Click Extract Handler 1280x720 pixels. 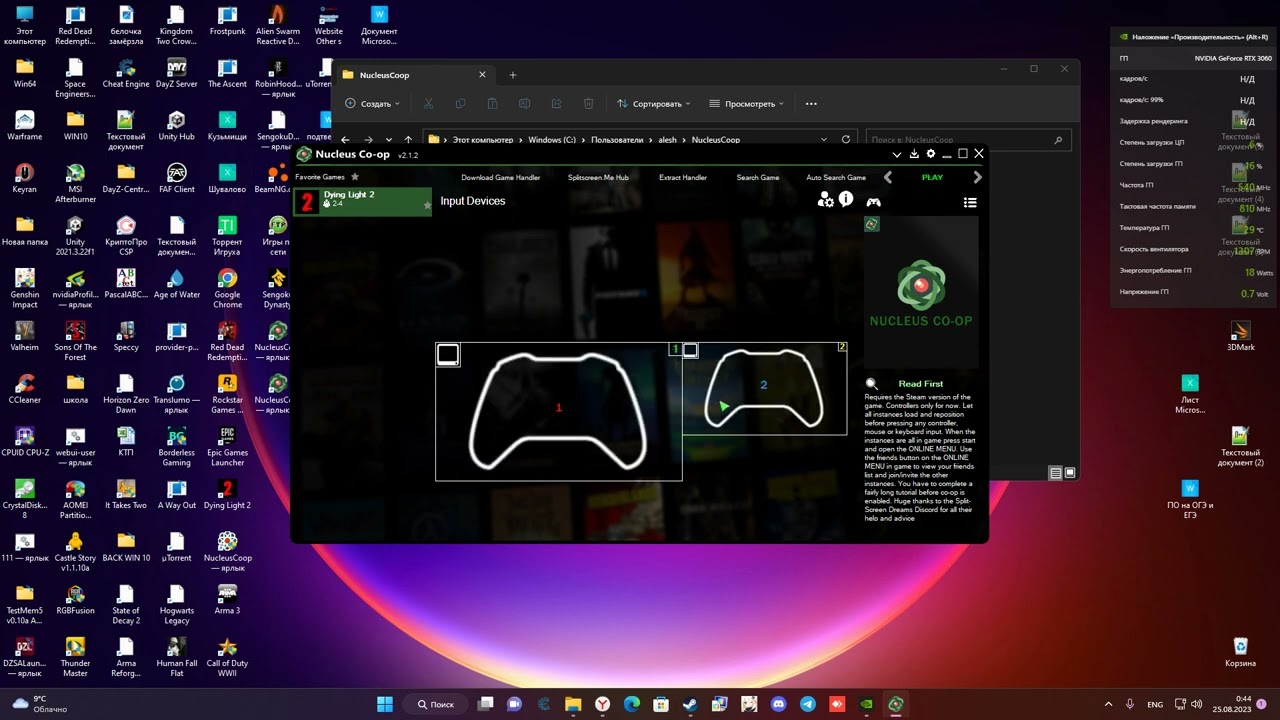coord(683,178)
